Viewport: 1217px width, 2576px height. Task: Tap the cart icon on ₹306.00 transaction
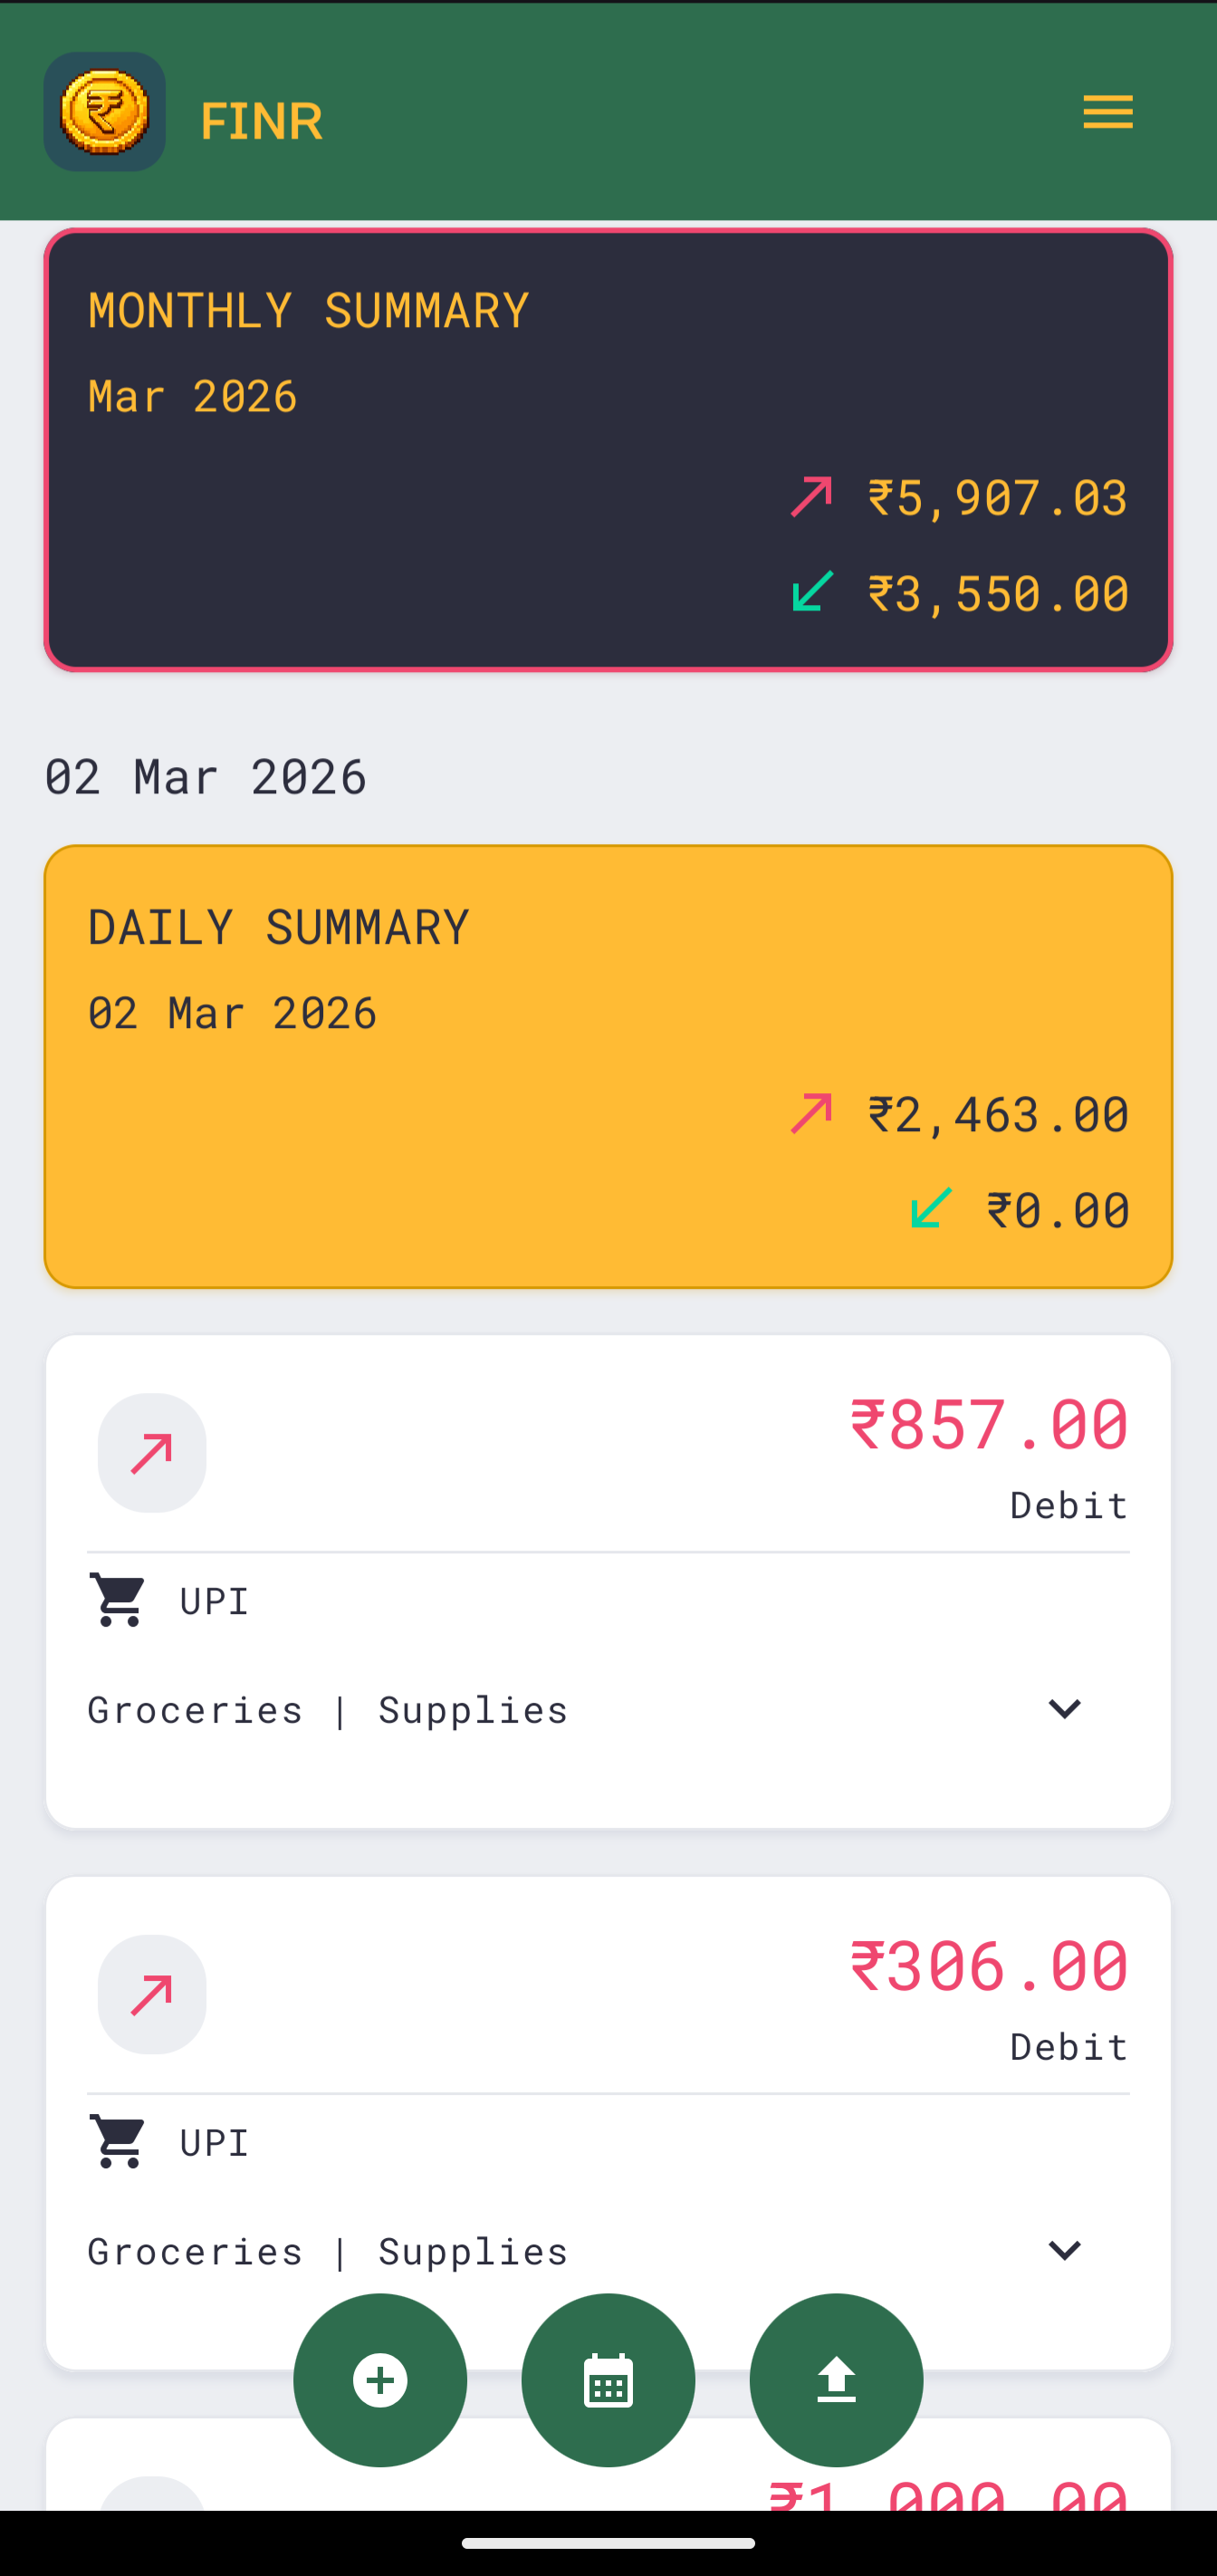coord(118,2141)
